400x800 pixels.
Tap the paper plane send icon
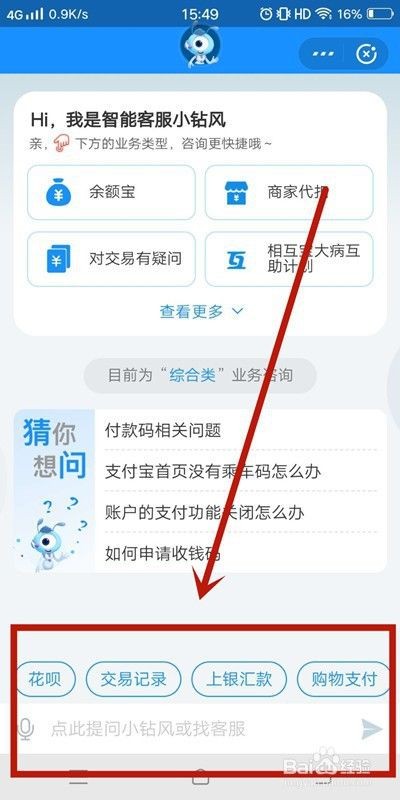(x=372, y=729)
